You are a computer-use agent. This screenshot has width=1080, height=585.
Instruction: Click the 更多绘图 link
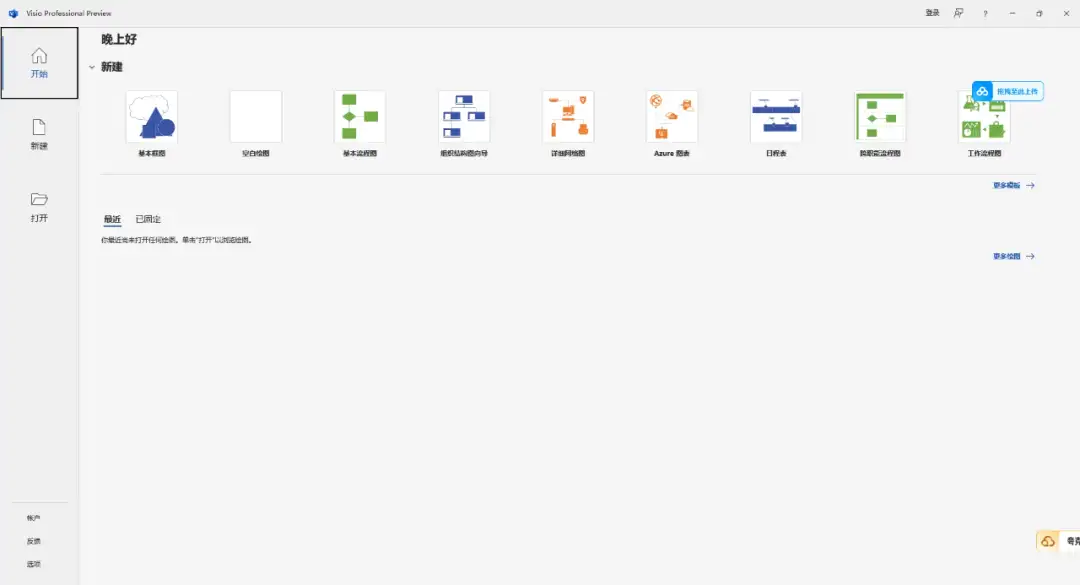coord(1013,257)
